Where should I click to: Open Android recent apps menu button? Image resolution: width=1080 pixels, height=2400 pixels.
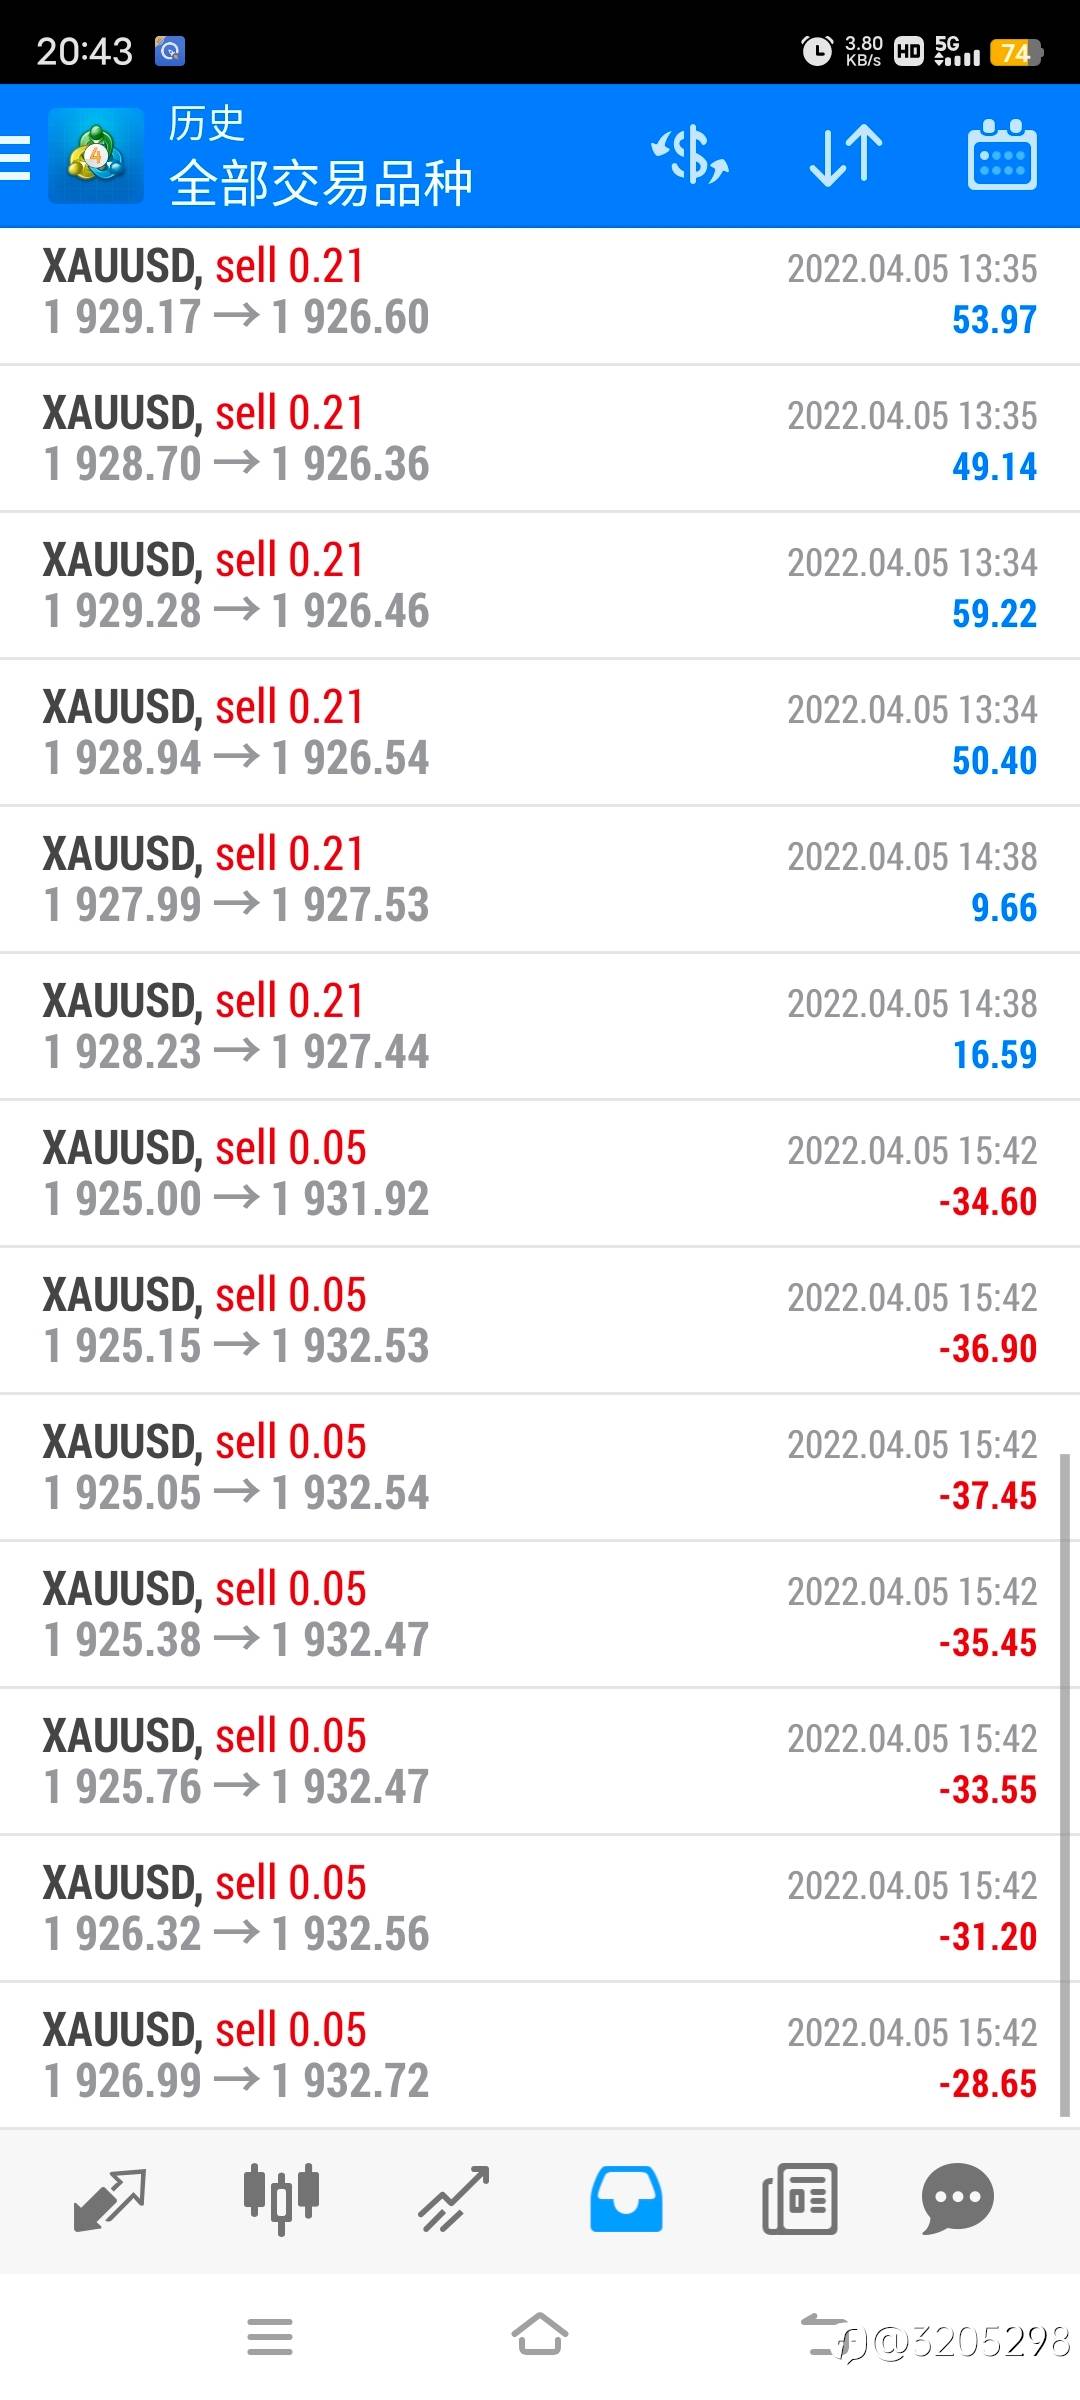(x=270, y=2336)
